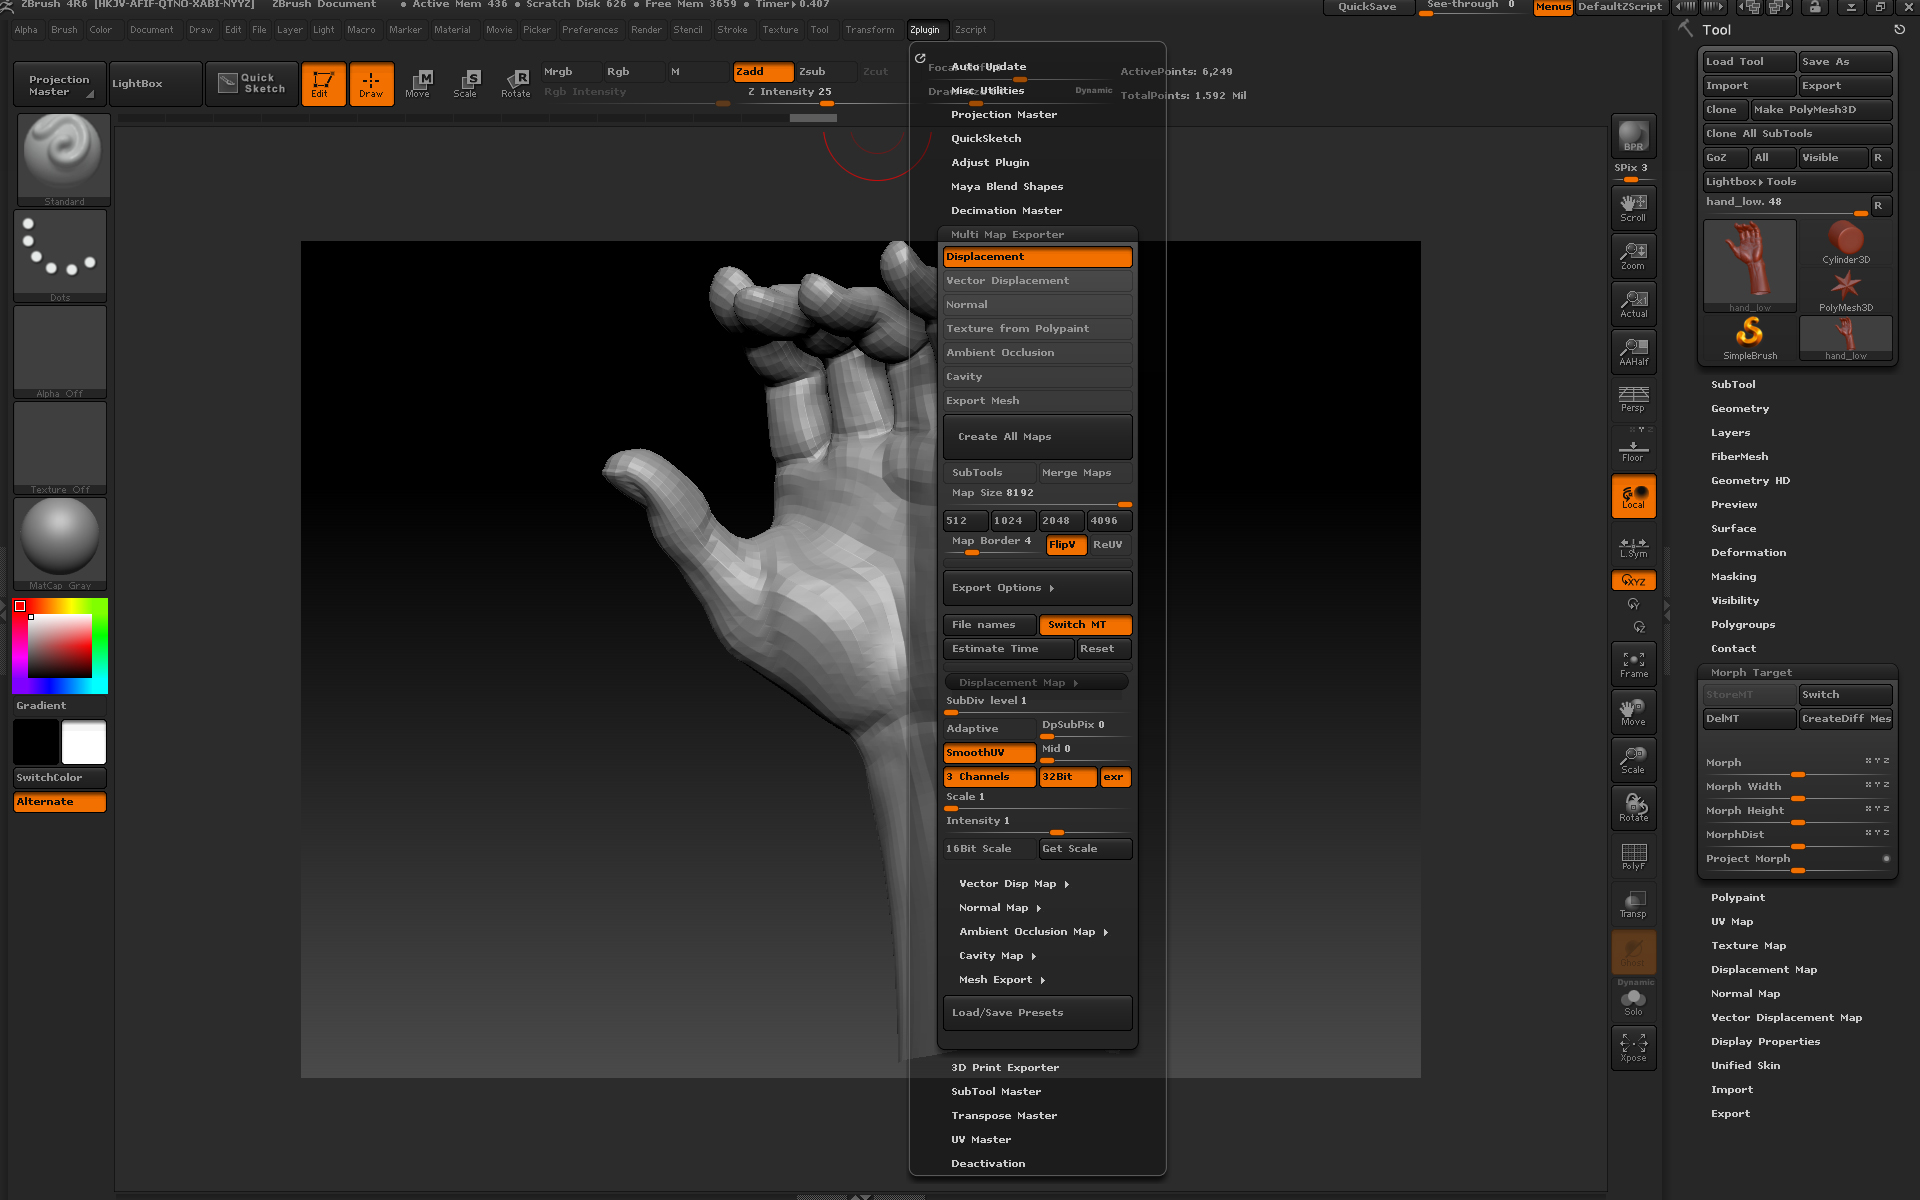Toggle Persp perspective view

(1633, 399)
